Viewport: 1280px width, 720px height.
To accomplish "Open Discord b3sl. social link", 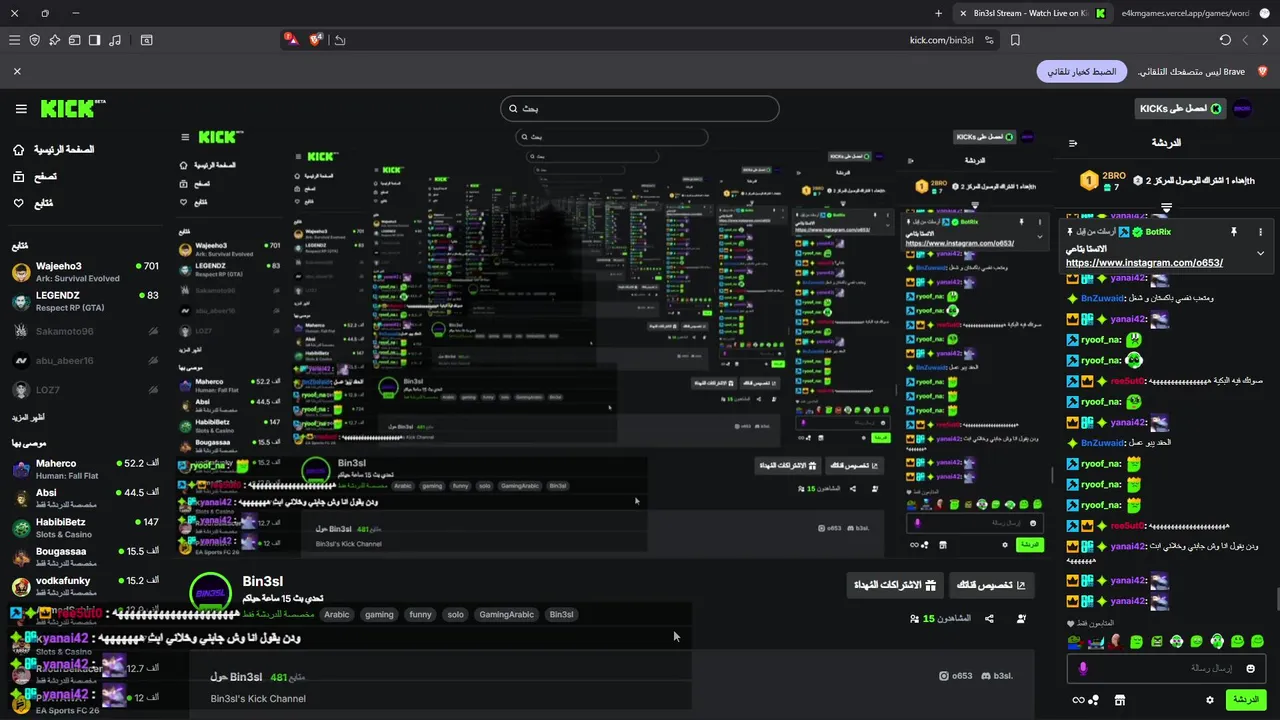I will (996, 676).
